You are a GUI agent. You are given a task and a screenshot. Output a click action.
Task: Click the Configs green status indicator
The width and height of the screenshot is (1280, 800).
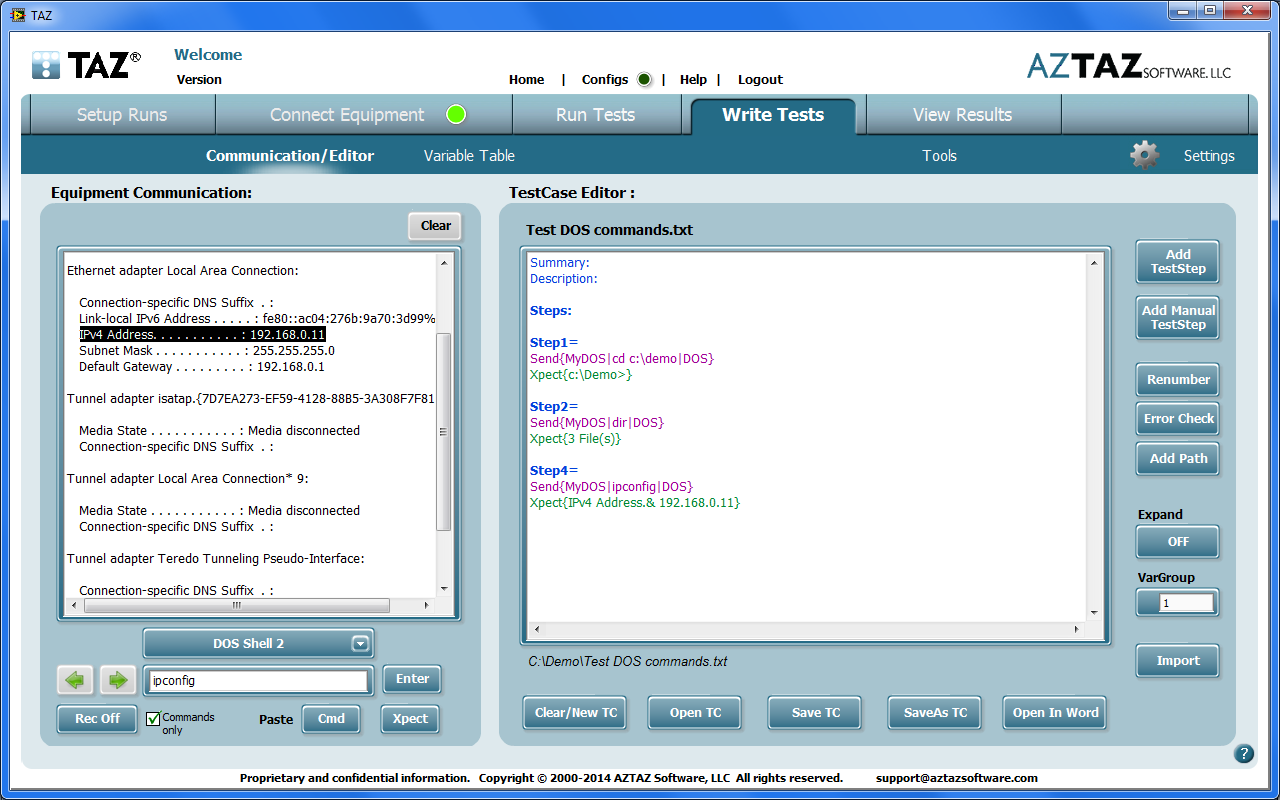[644, 80]
